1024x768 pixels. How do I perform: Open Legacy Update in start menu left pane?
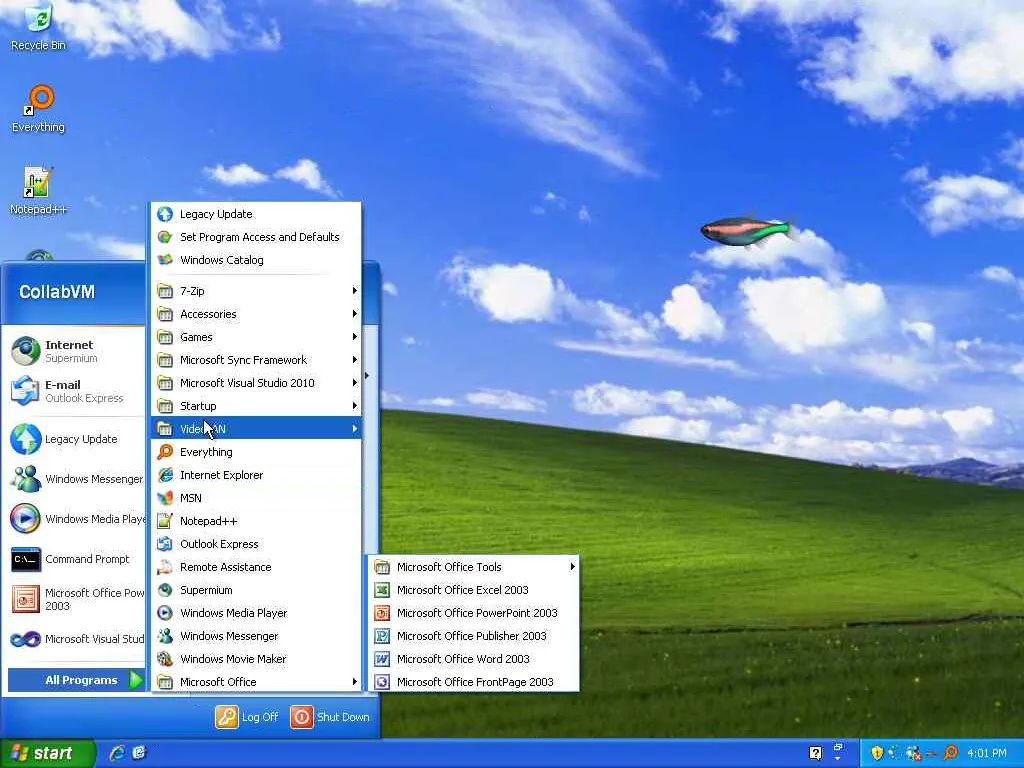(76, 439)
